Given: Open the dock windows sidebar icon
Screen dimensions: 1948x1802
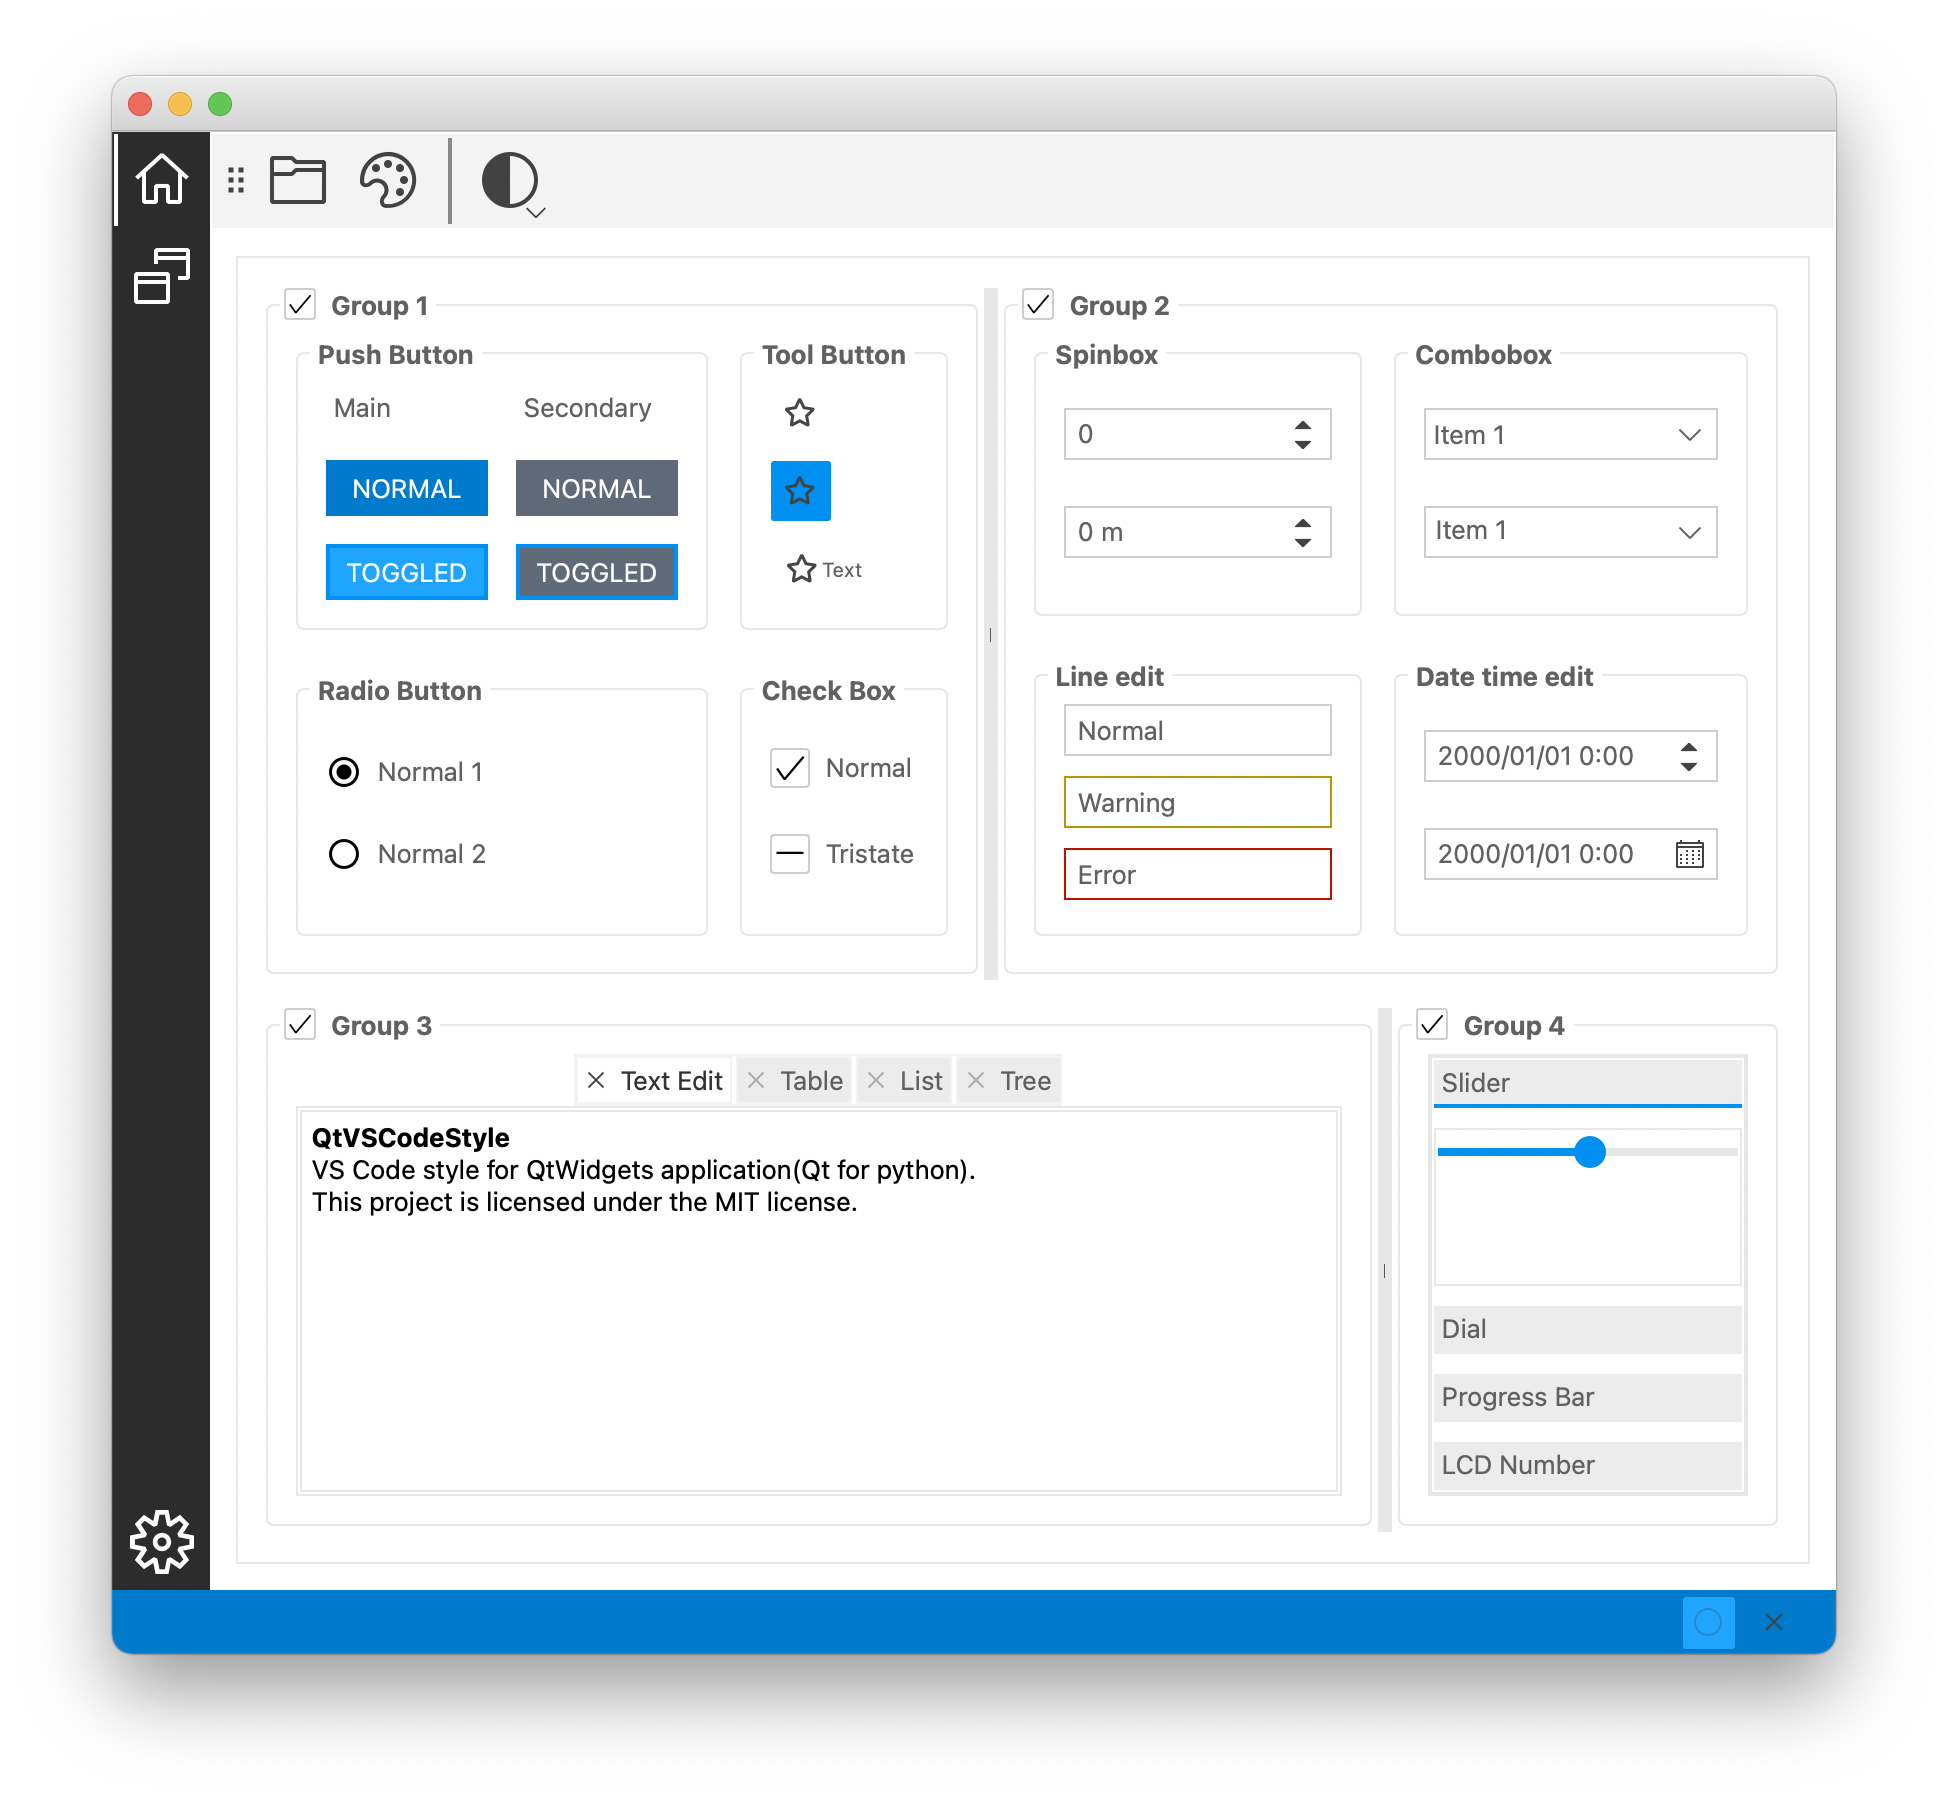Looking at the screenshot, I should tap(161, 276).
